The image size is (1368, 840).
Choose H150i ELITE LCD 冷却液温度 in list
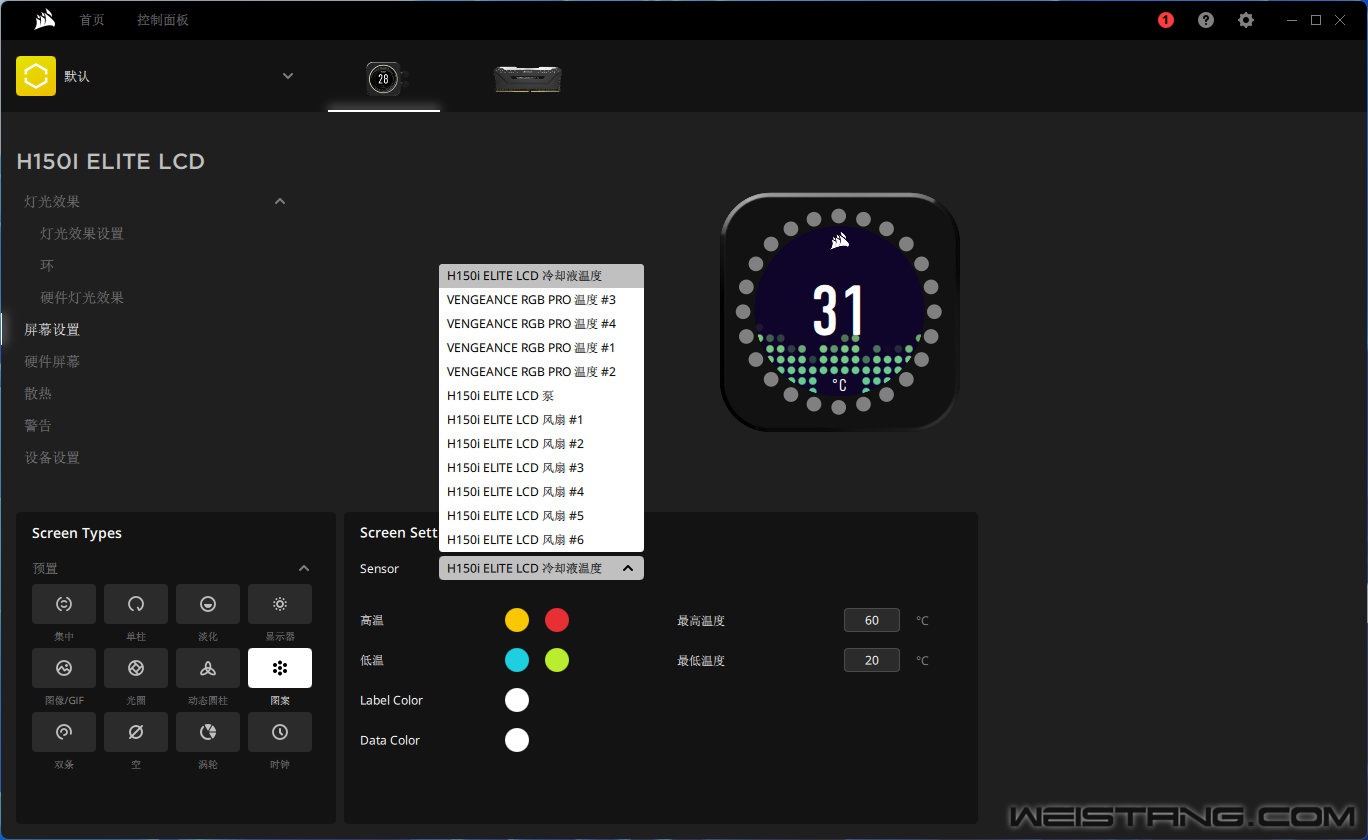click(x=541, y=276)
